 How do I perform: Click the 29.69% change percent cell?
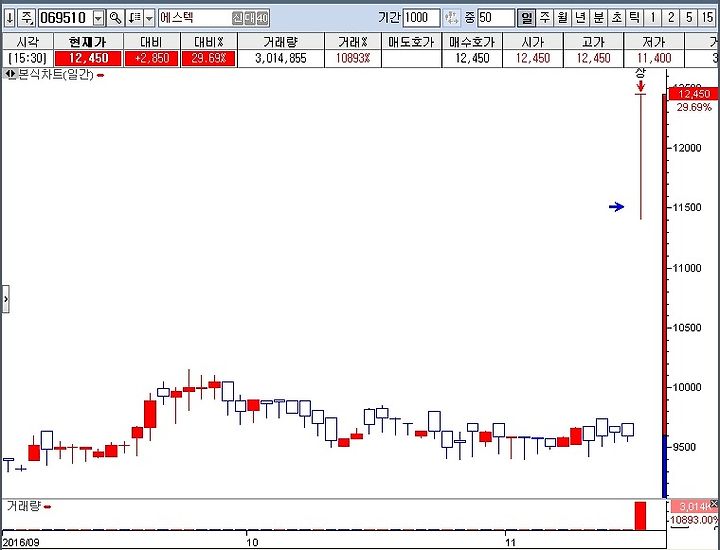pyautogui.click(x=208, y=58)
